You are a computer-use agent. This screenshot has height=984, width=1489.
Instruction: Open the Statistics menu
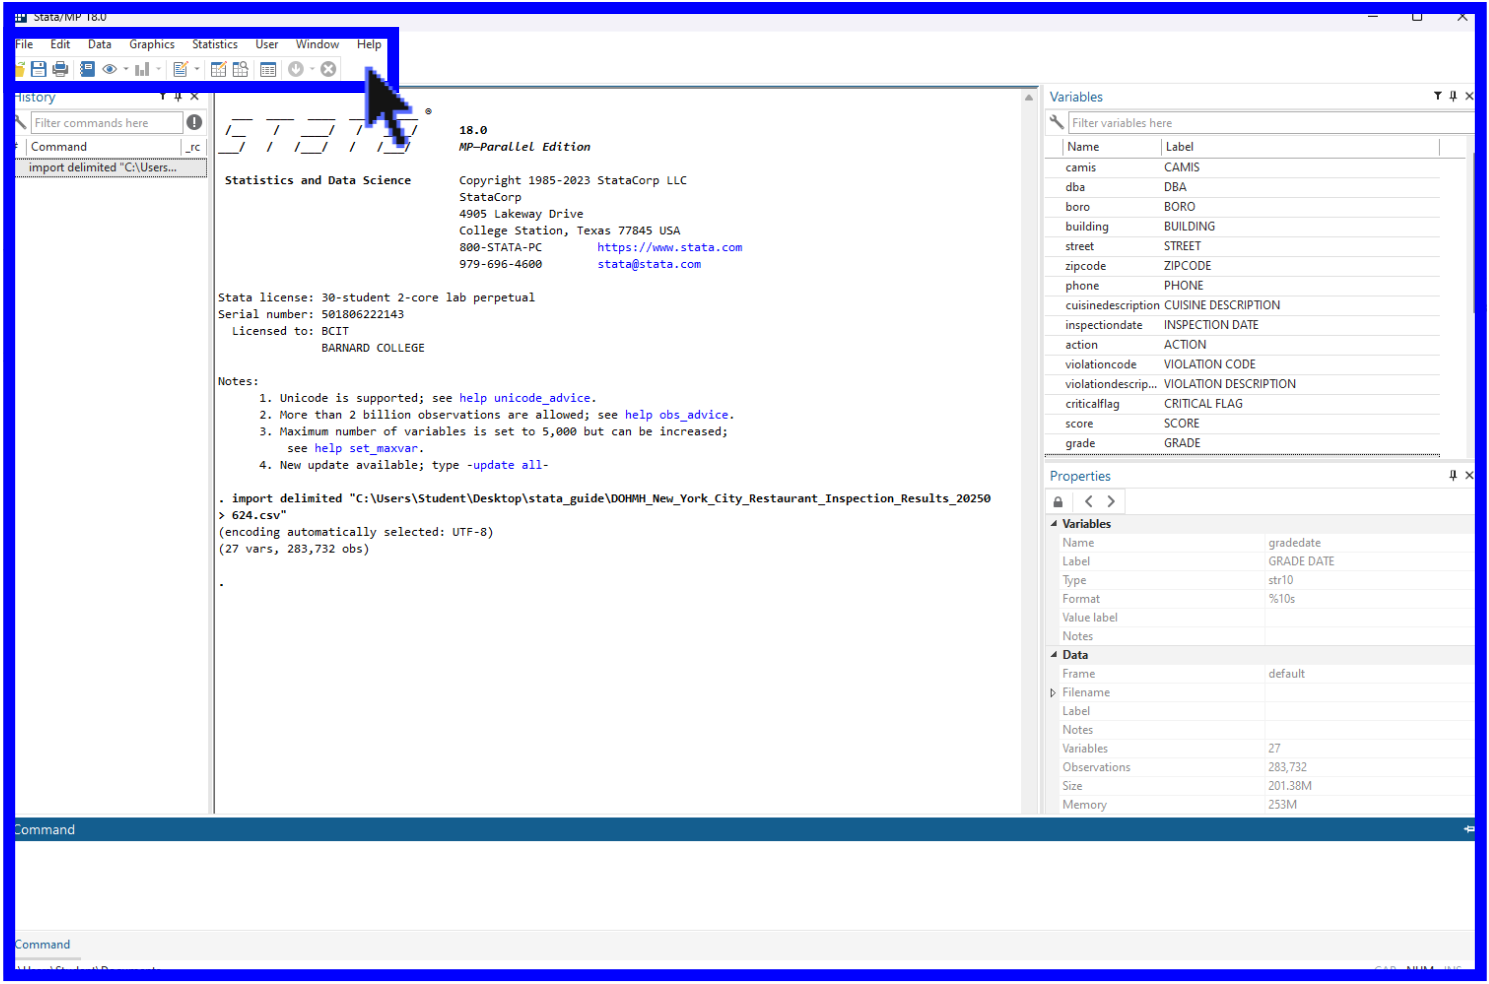pyautogui.click(x=215, y=44)
